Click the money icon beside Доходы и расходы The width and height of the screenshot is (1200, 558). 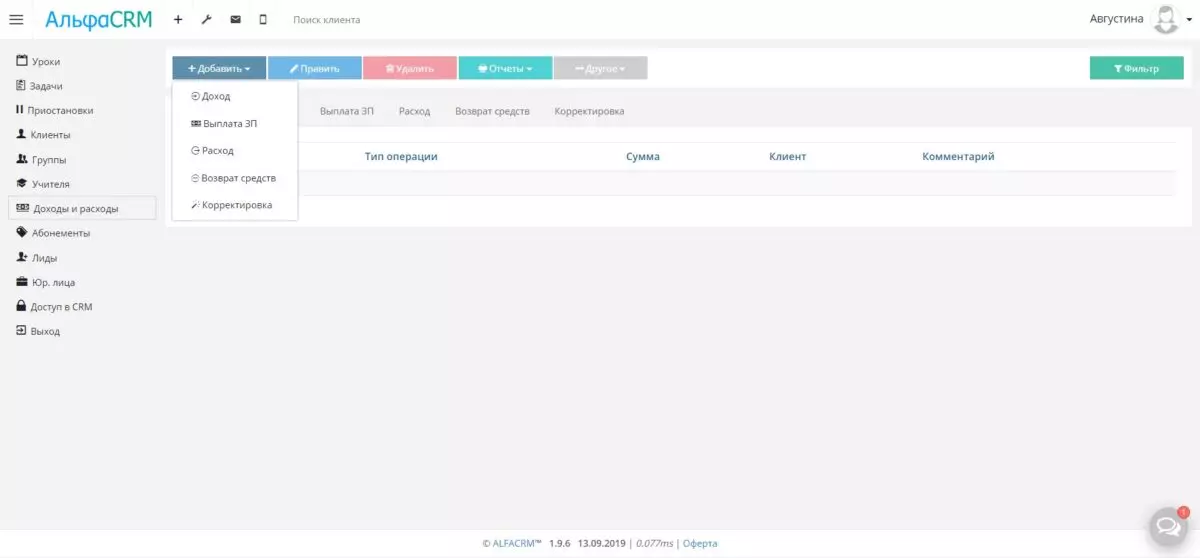[23, 208]
